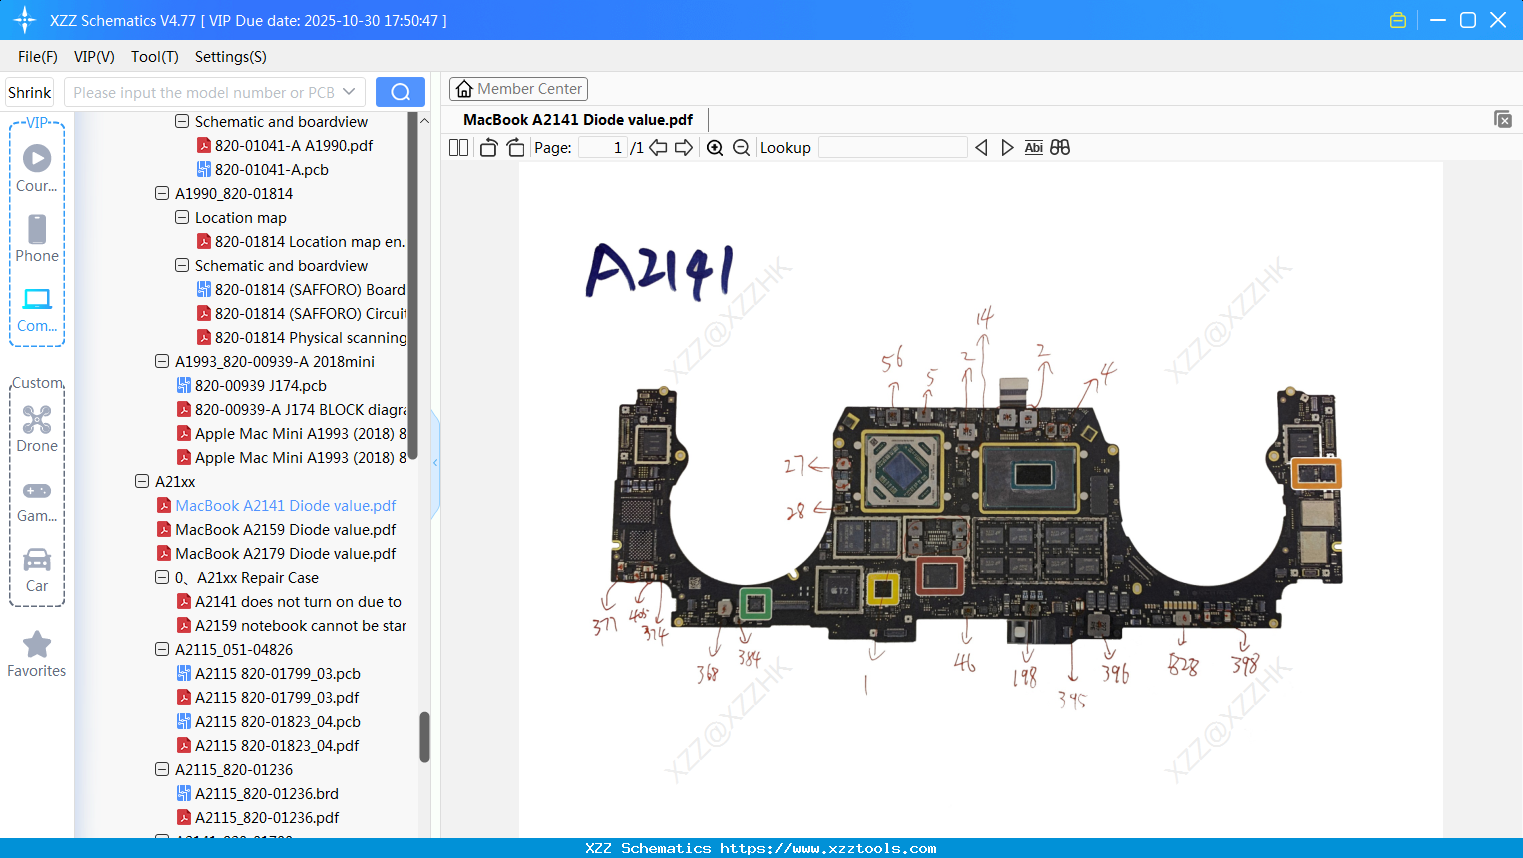Click the Abi text match option icon
The height and width of the screenshot is (858, 1523).
click(1034, 148)
